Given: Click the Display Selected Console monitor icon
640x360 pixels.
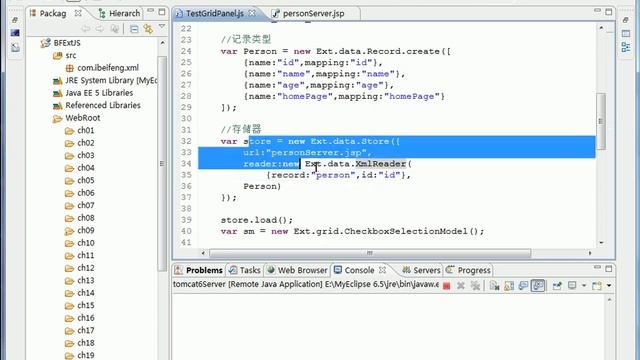Looking at the screenshot, I should click(572, 286).
